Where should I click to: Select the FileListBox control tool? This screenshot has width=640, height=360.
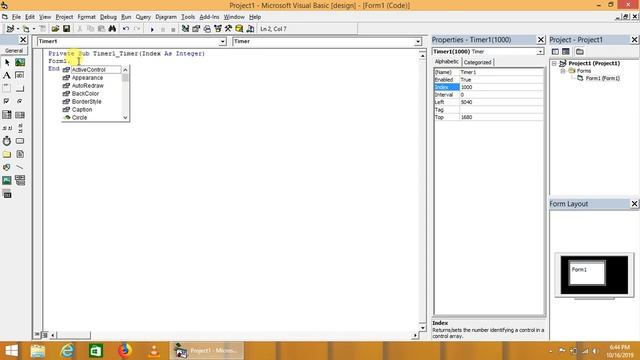point(20,154)
